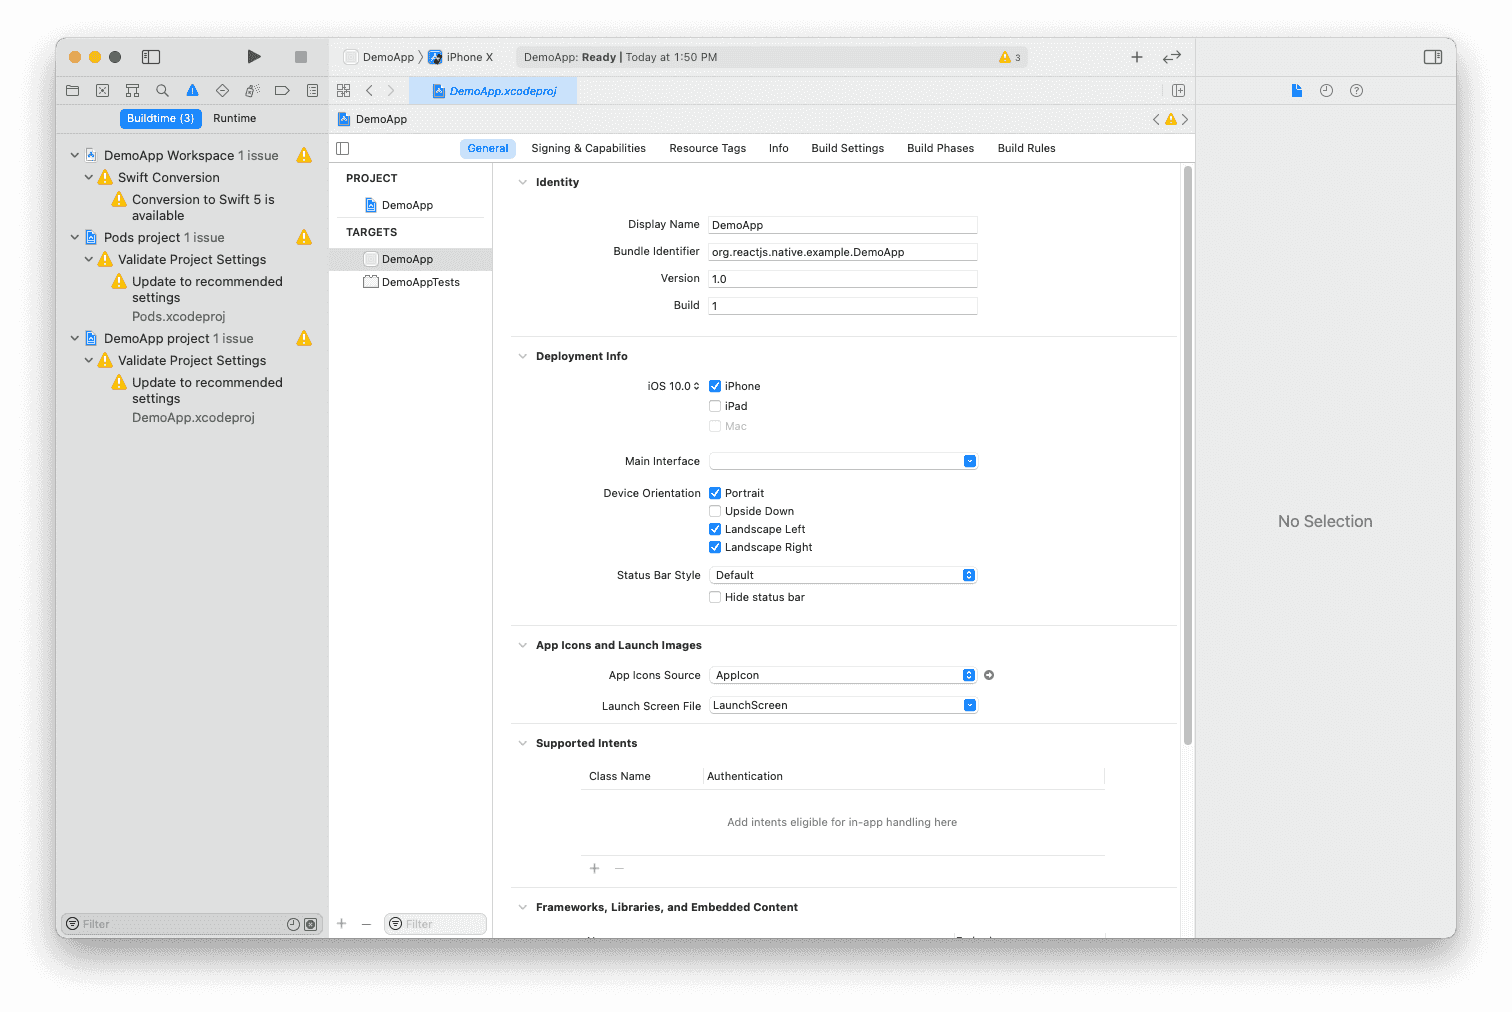
Task: Switch to the Info tab
Action: (x=779, y=148)
